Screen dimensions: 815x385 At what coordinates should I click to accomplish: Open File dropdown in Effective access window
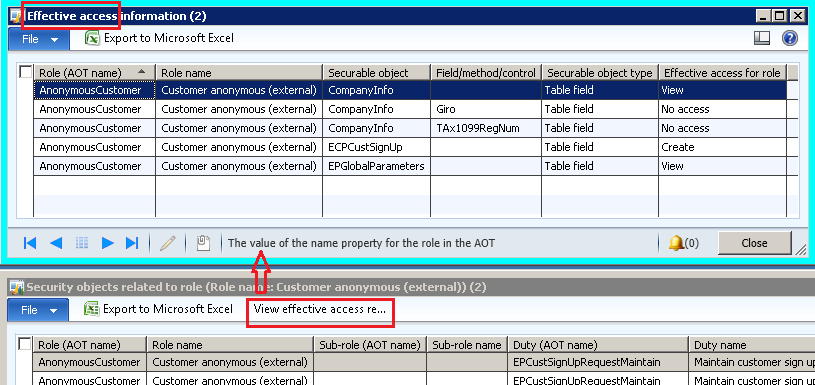point(39,39)
